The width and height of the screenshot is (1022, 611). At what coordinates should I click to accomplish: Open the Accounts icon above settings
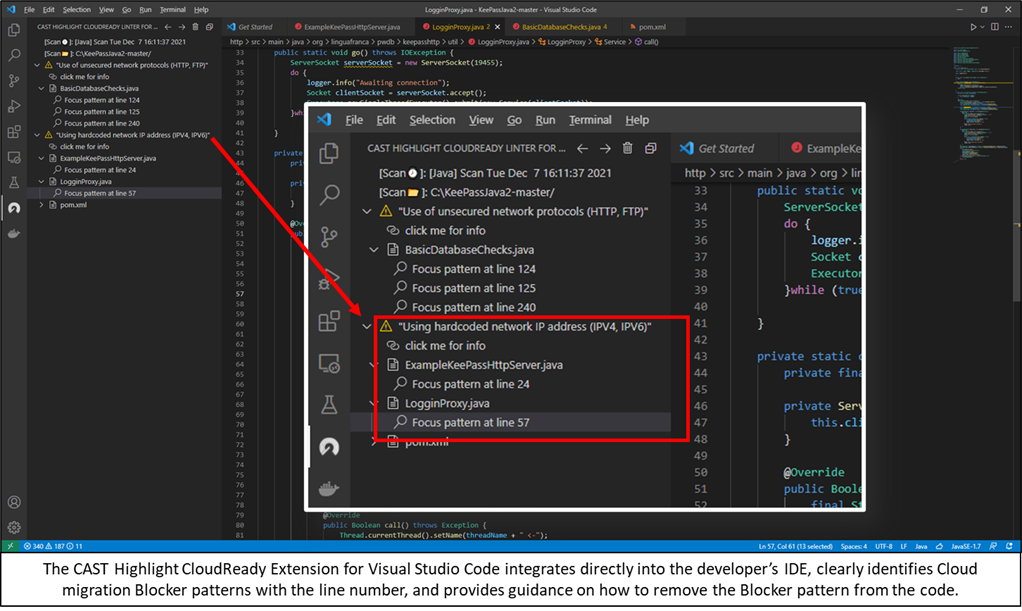pyautogui.click(x=13, y=502)
